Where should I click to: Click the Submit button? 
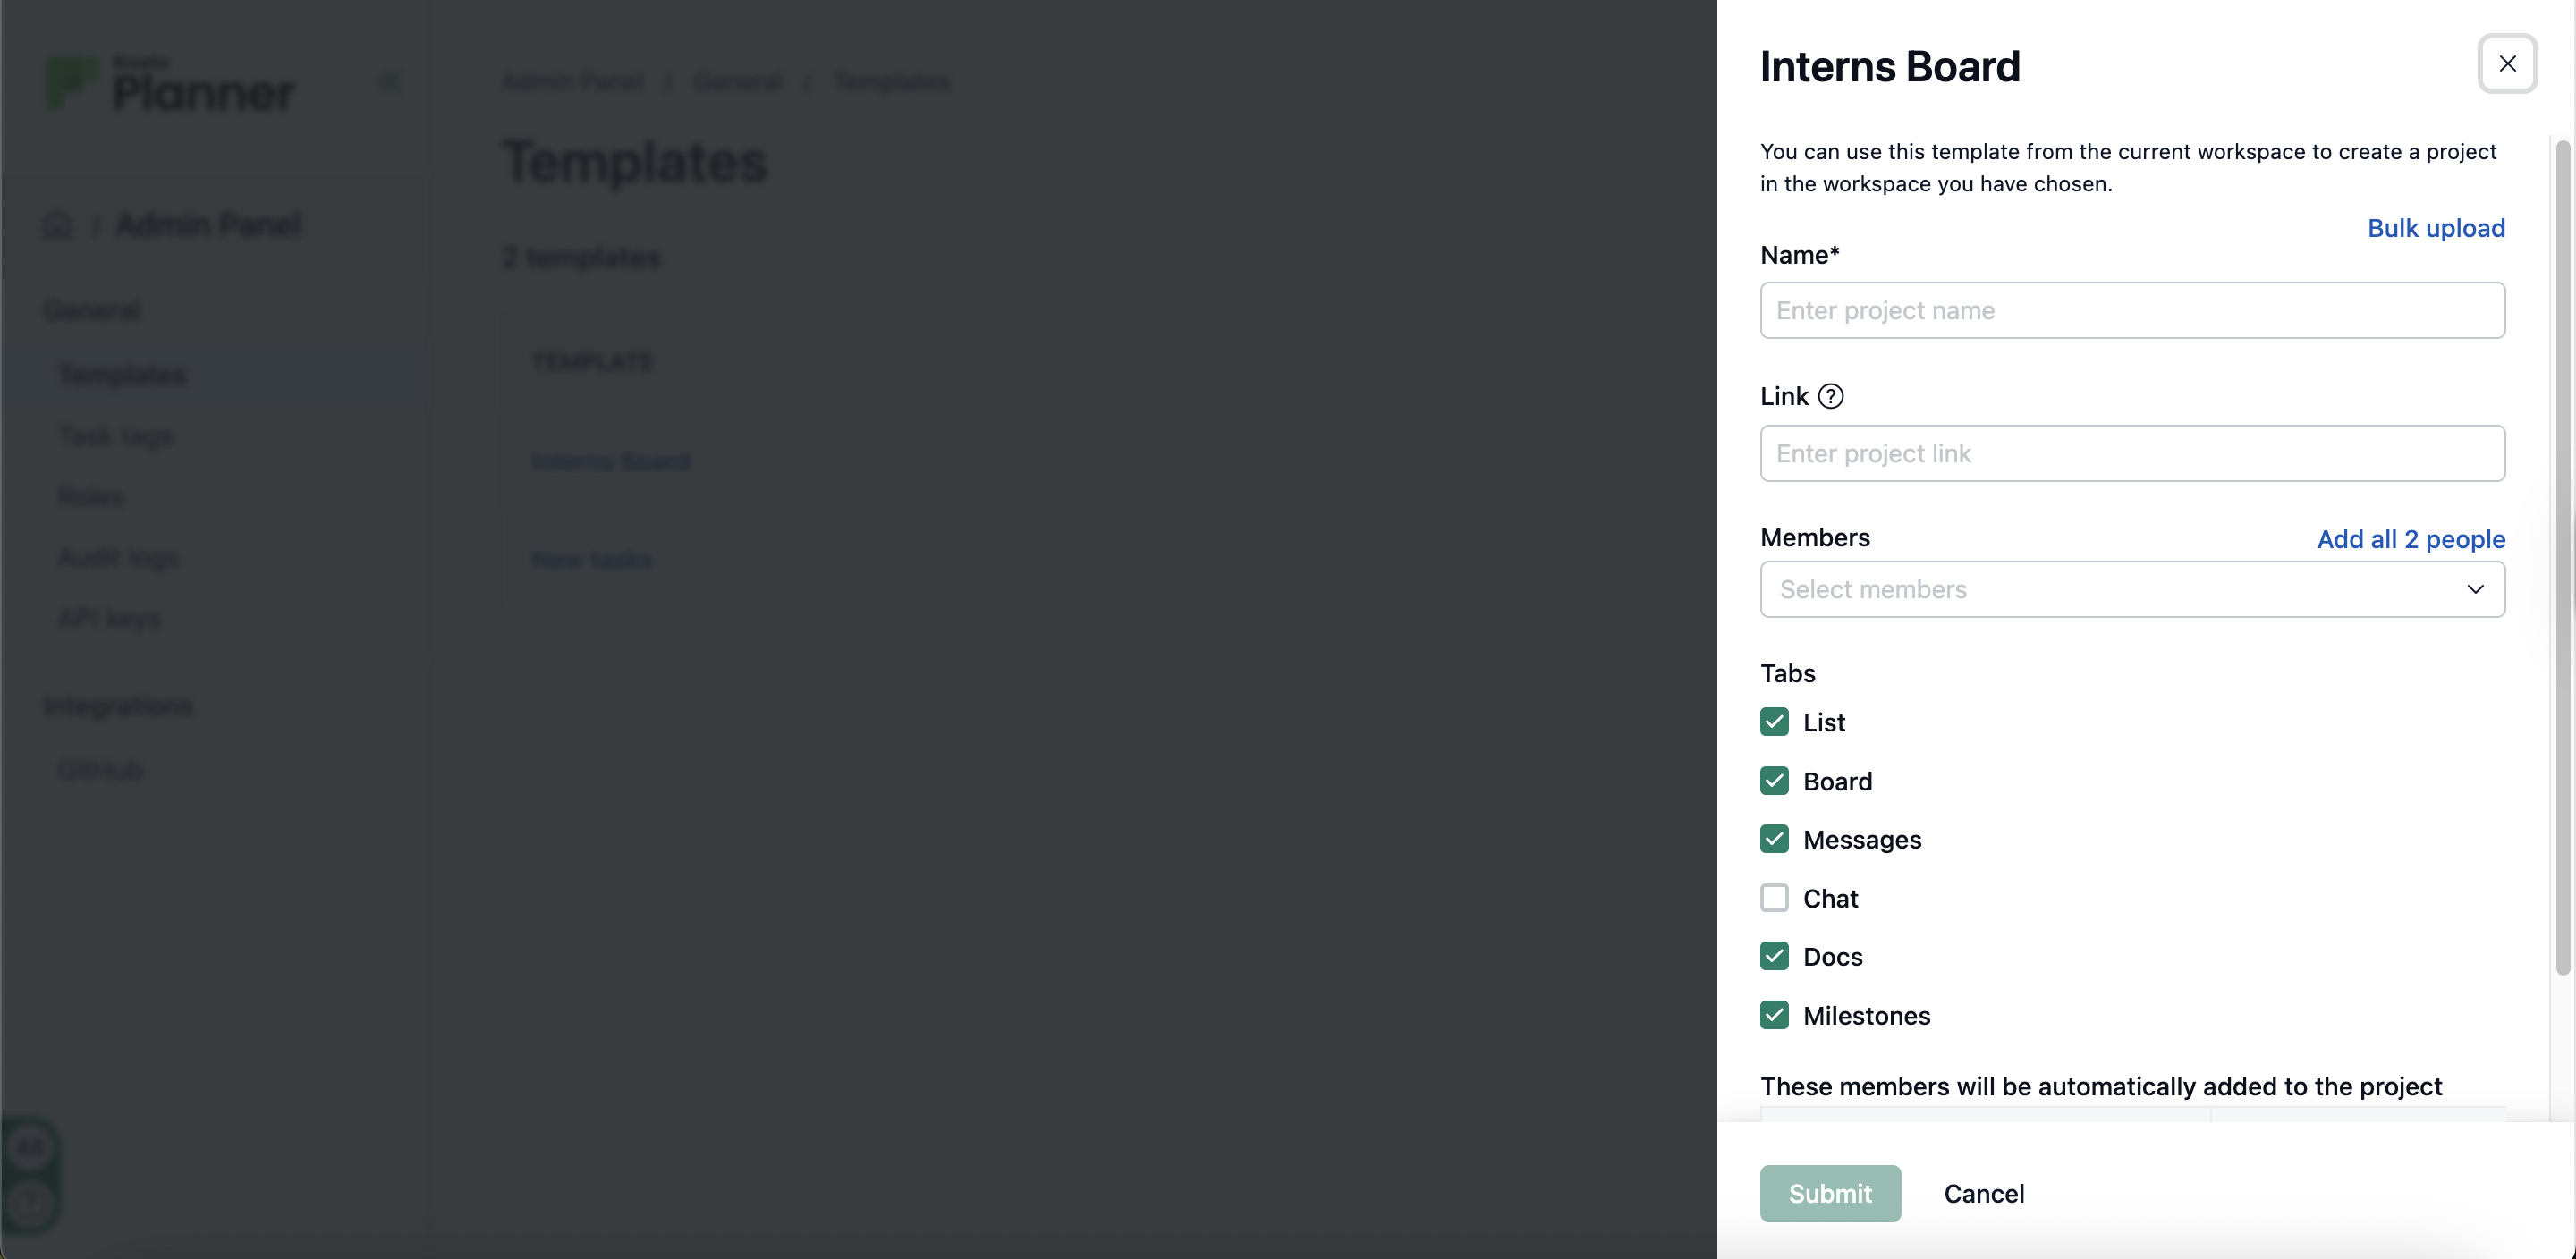pos(1830,1193)
